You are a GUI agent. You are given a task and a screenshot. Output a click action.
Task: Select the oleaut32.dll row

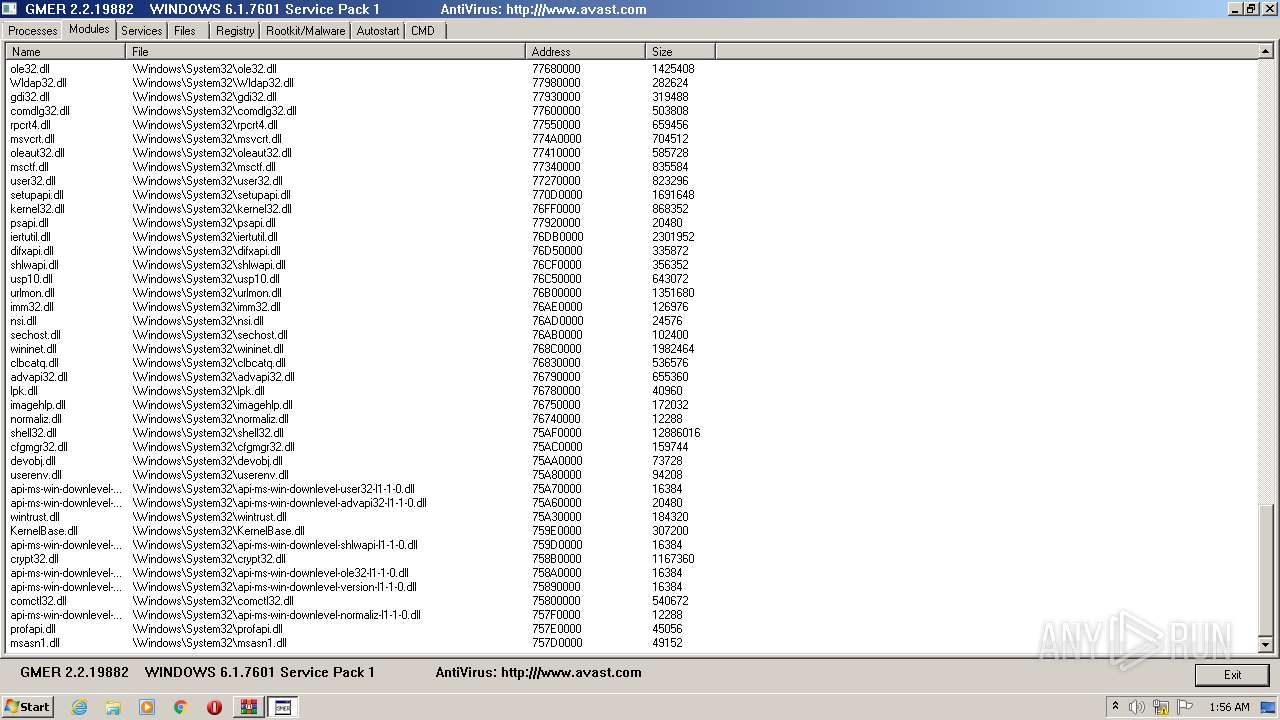tap(630, 153)
